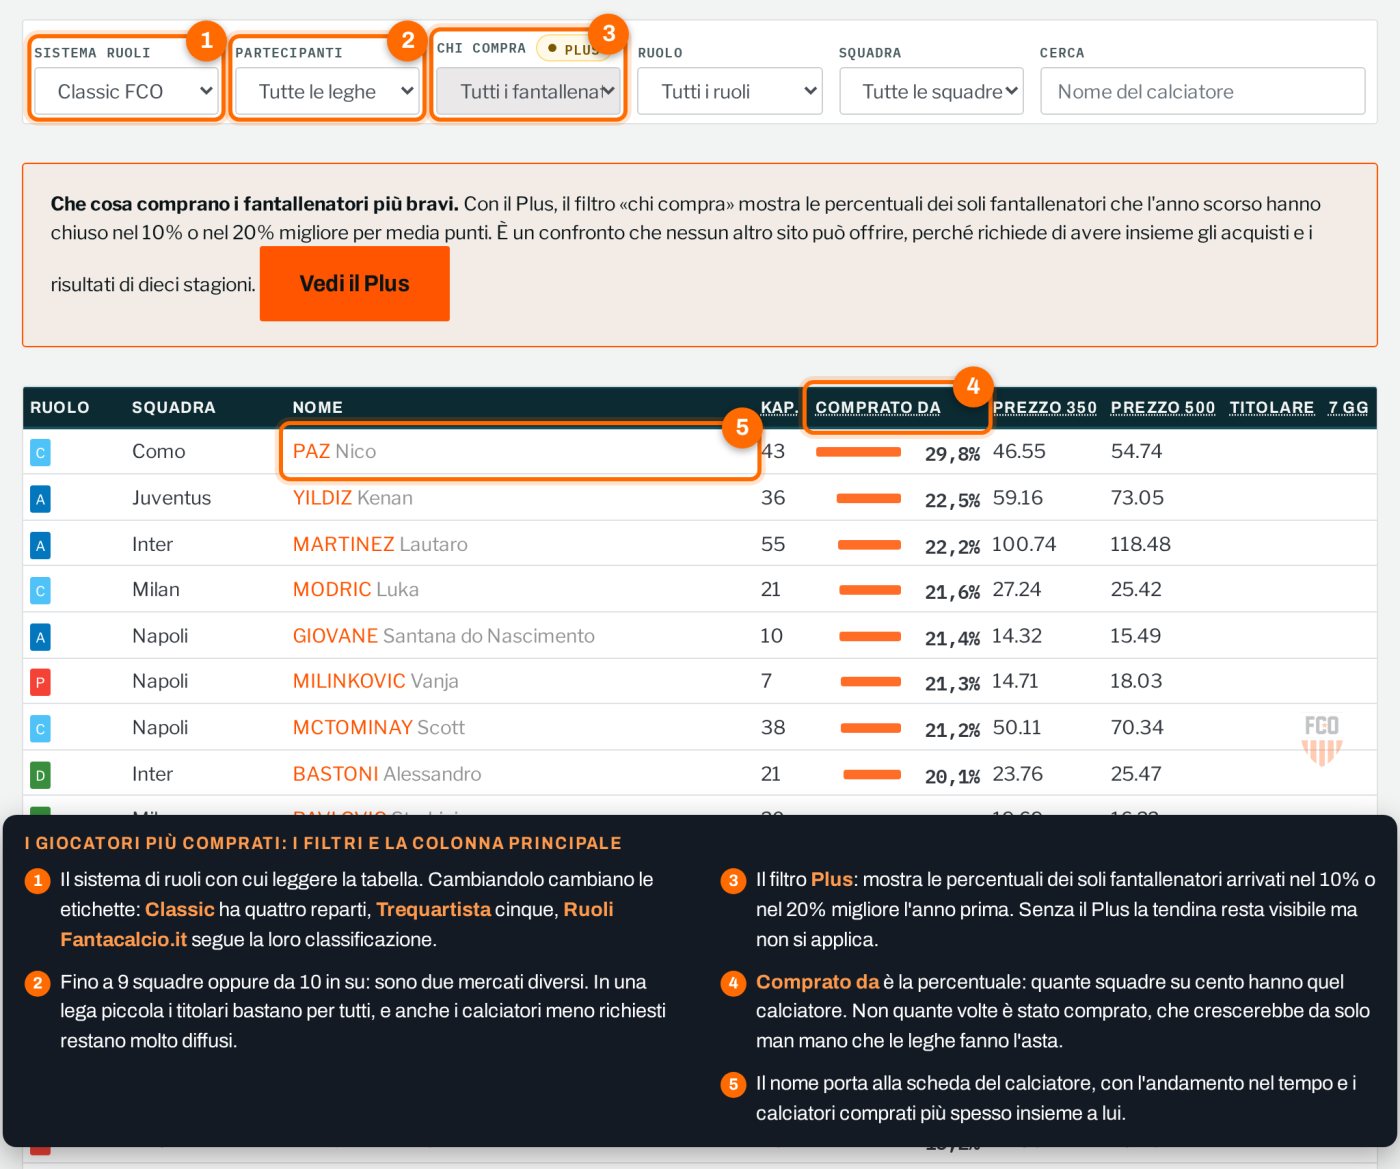1400x1169 pixels.
Task: Click the KAP value 55 for Martinez
Action: tap(773, 544)
